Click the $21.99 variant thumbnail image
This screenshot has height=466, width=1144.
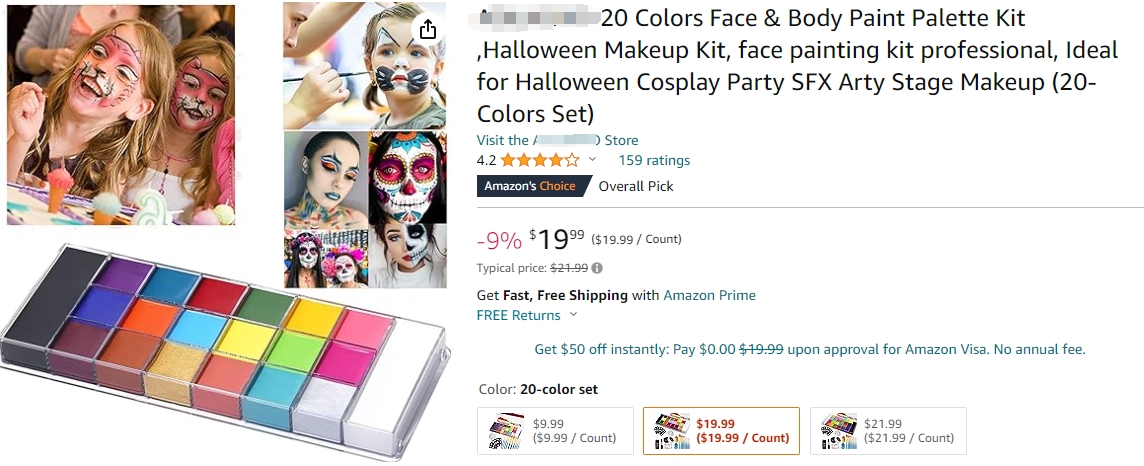[839, 430]
